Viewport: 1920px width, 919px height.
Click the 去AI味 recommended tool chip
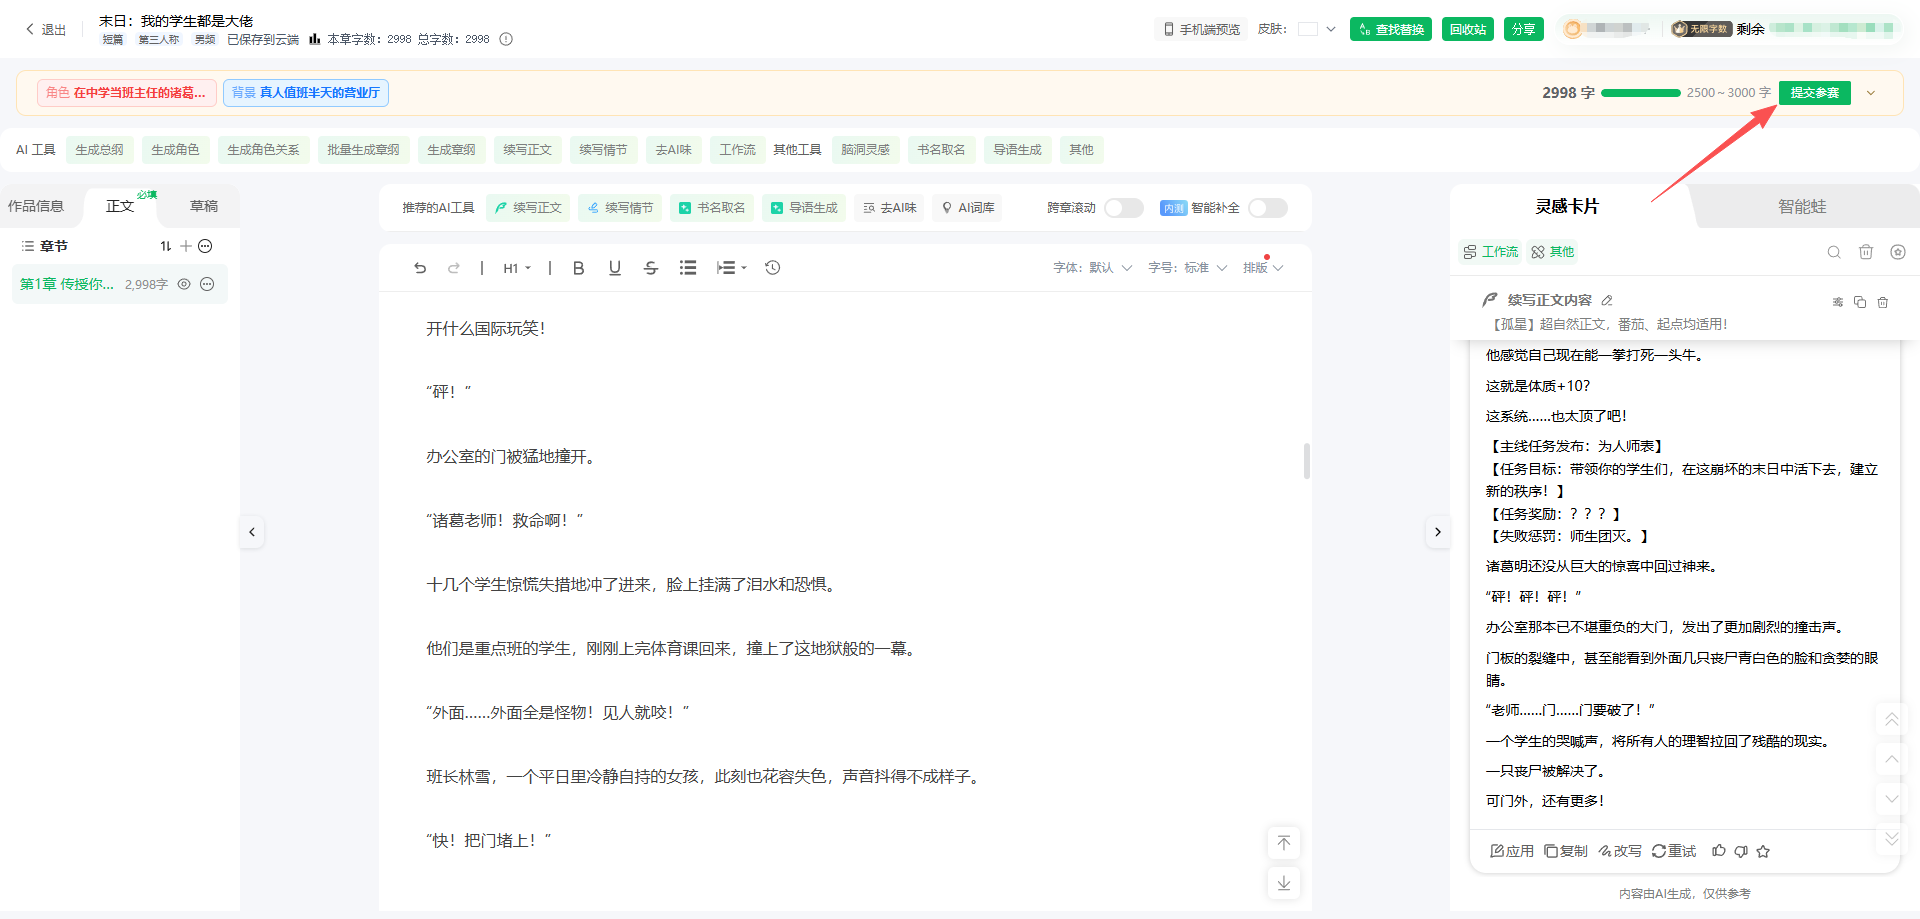point(890,208)
